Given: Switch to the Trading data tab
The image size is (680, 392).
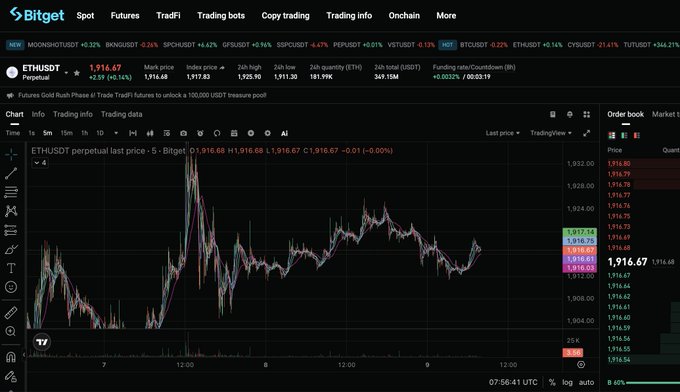Looking at the screenshot, I should point(121,114).
